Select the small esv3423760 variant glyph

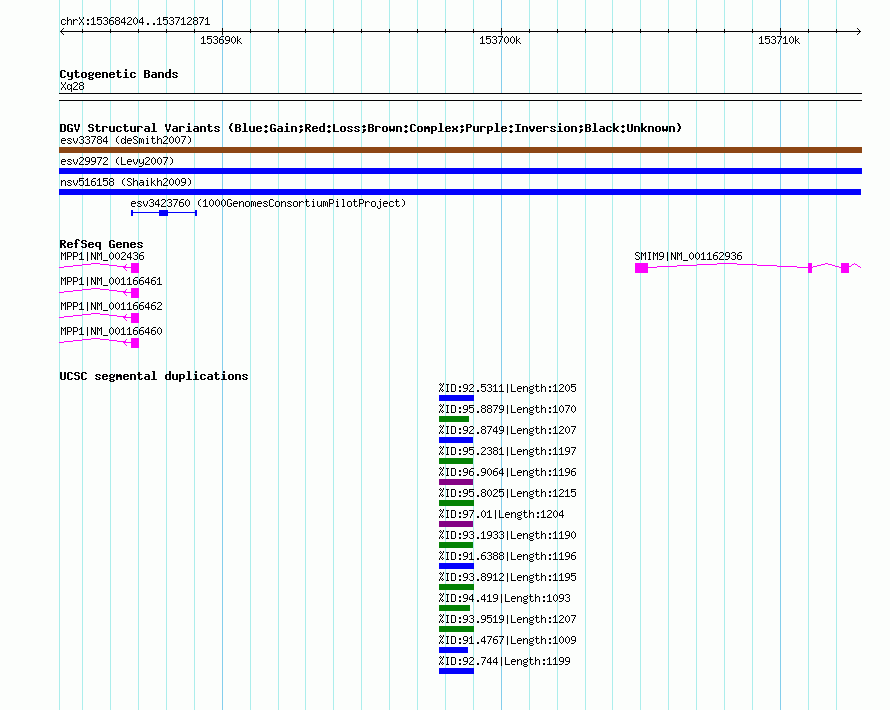pyautogui.click(x=163, y=213)
